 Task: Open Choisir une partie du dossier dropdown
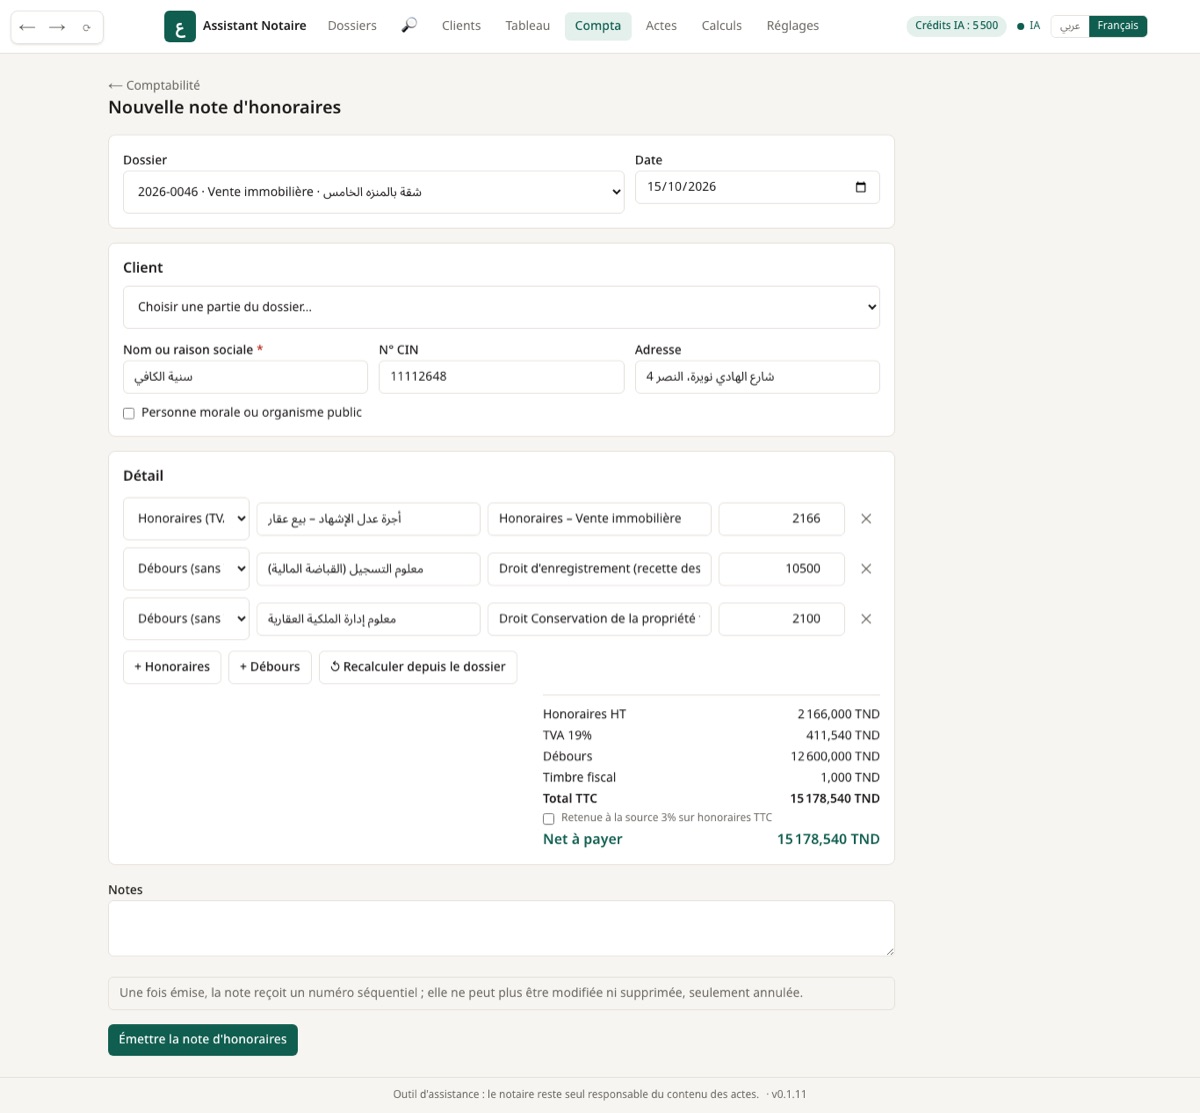point(502,307)
